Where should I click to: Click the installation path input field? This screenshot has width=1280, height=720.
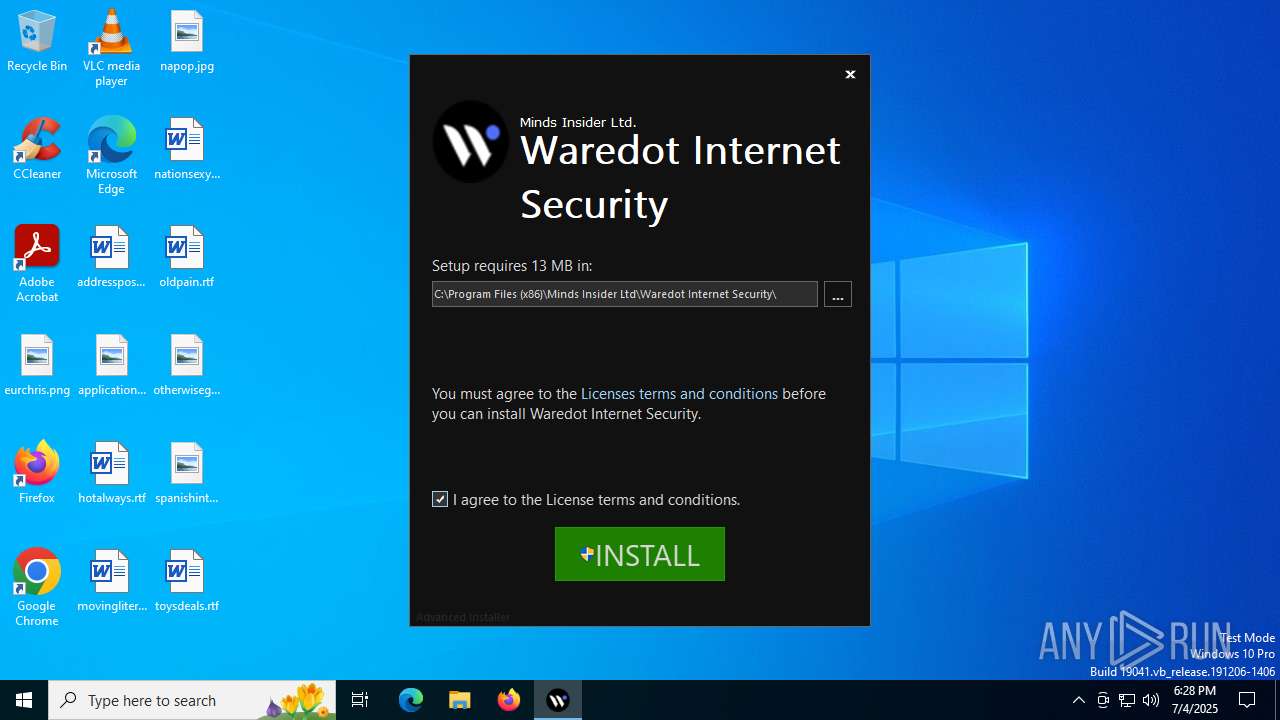click(x=625, y=294)
